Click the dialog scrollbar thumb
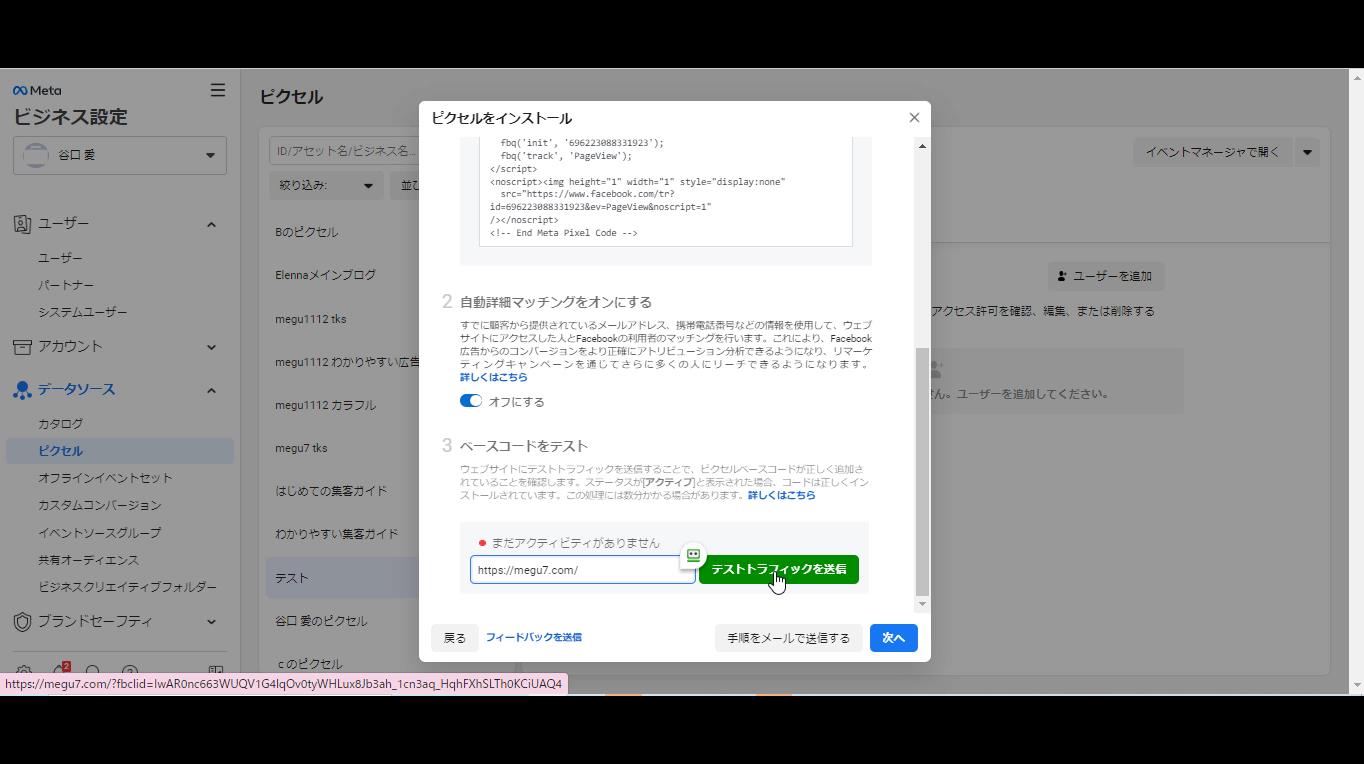This screenshot has height=764, width=1364. [x=922, y=472]
